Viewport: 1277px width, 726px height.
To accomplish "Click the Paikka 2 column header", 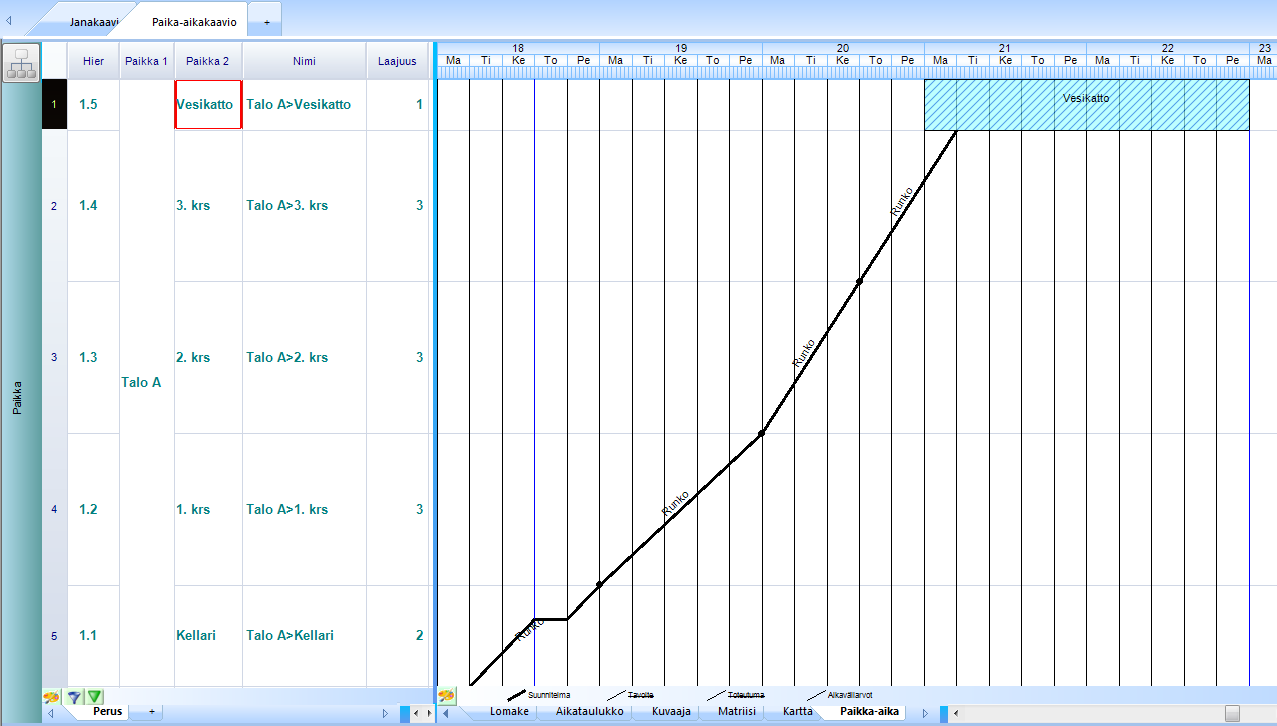I will tap(208, 61).
